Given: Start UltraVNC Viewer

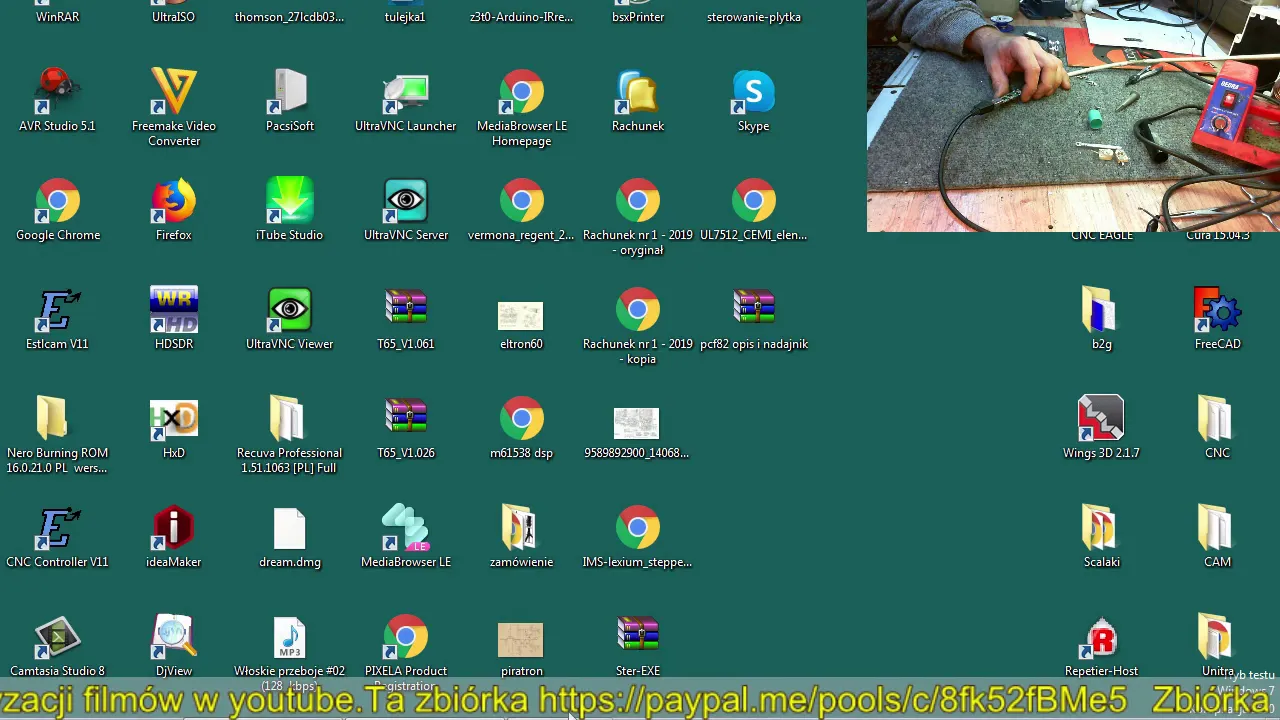Looking at the screenshot, I should 290,318.
